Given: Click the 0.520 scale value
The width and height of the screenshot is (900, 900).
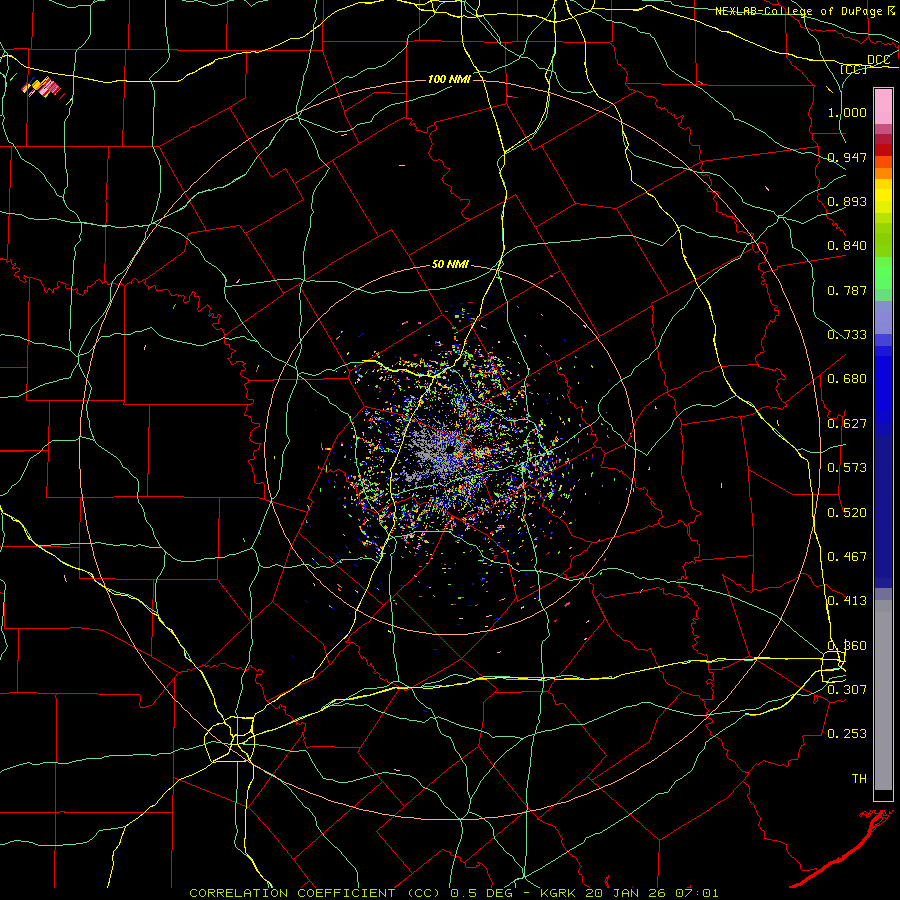Looking at the screenshot, I should point(847,513).
